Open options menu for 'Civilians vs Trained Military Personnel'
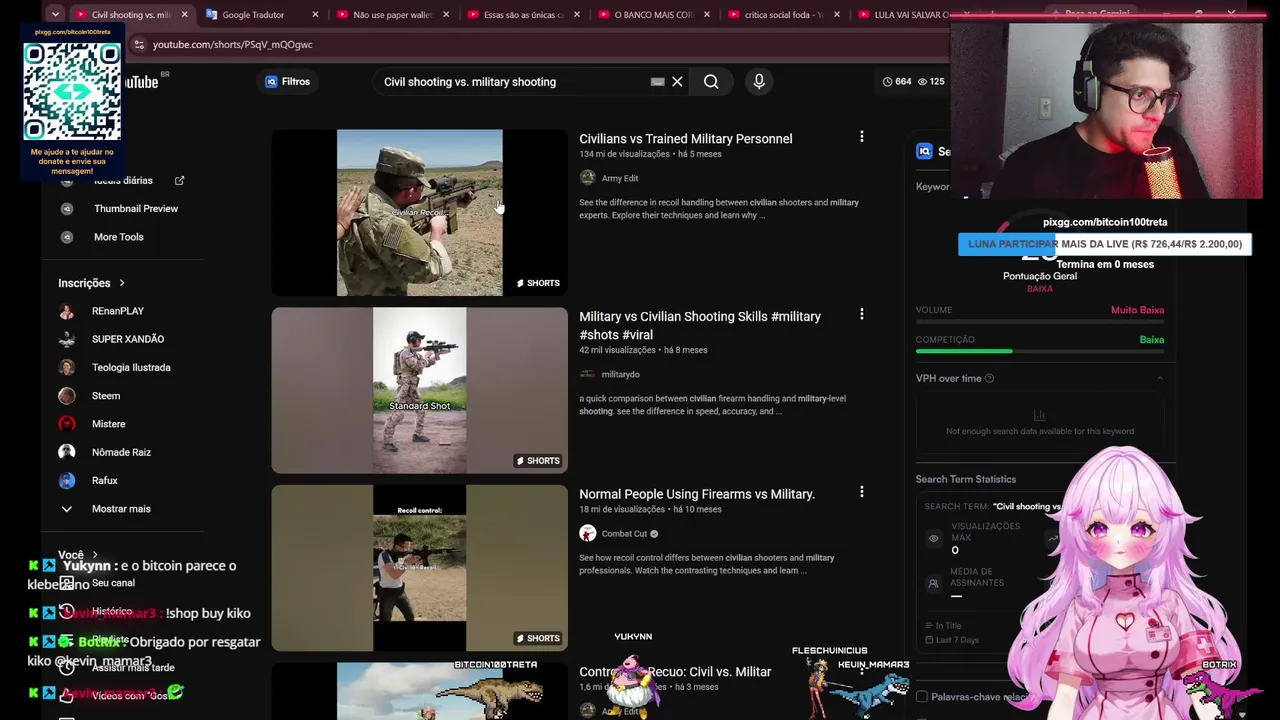The width and height of the screenshot is (1280, 720). coord(862,137)
